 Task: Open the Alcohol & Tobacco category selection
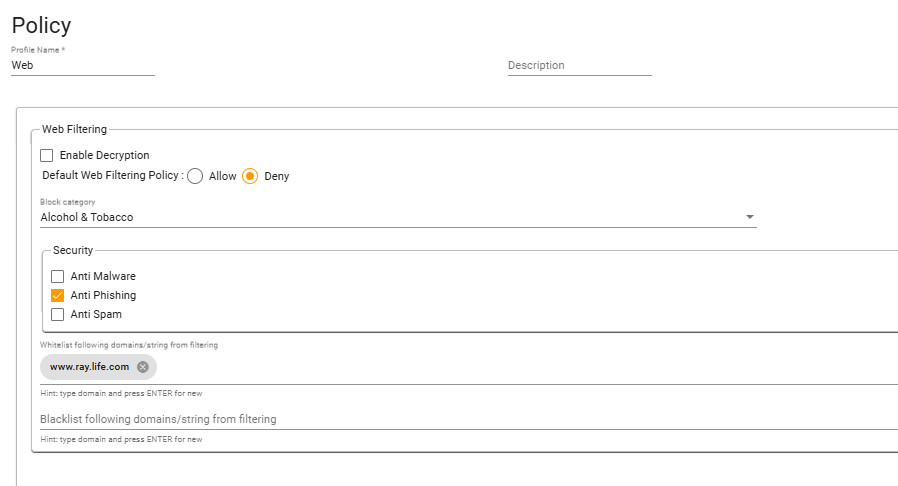click(x=398, y=218)
